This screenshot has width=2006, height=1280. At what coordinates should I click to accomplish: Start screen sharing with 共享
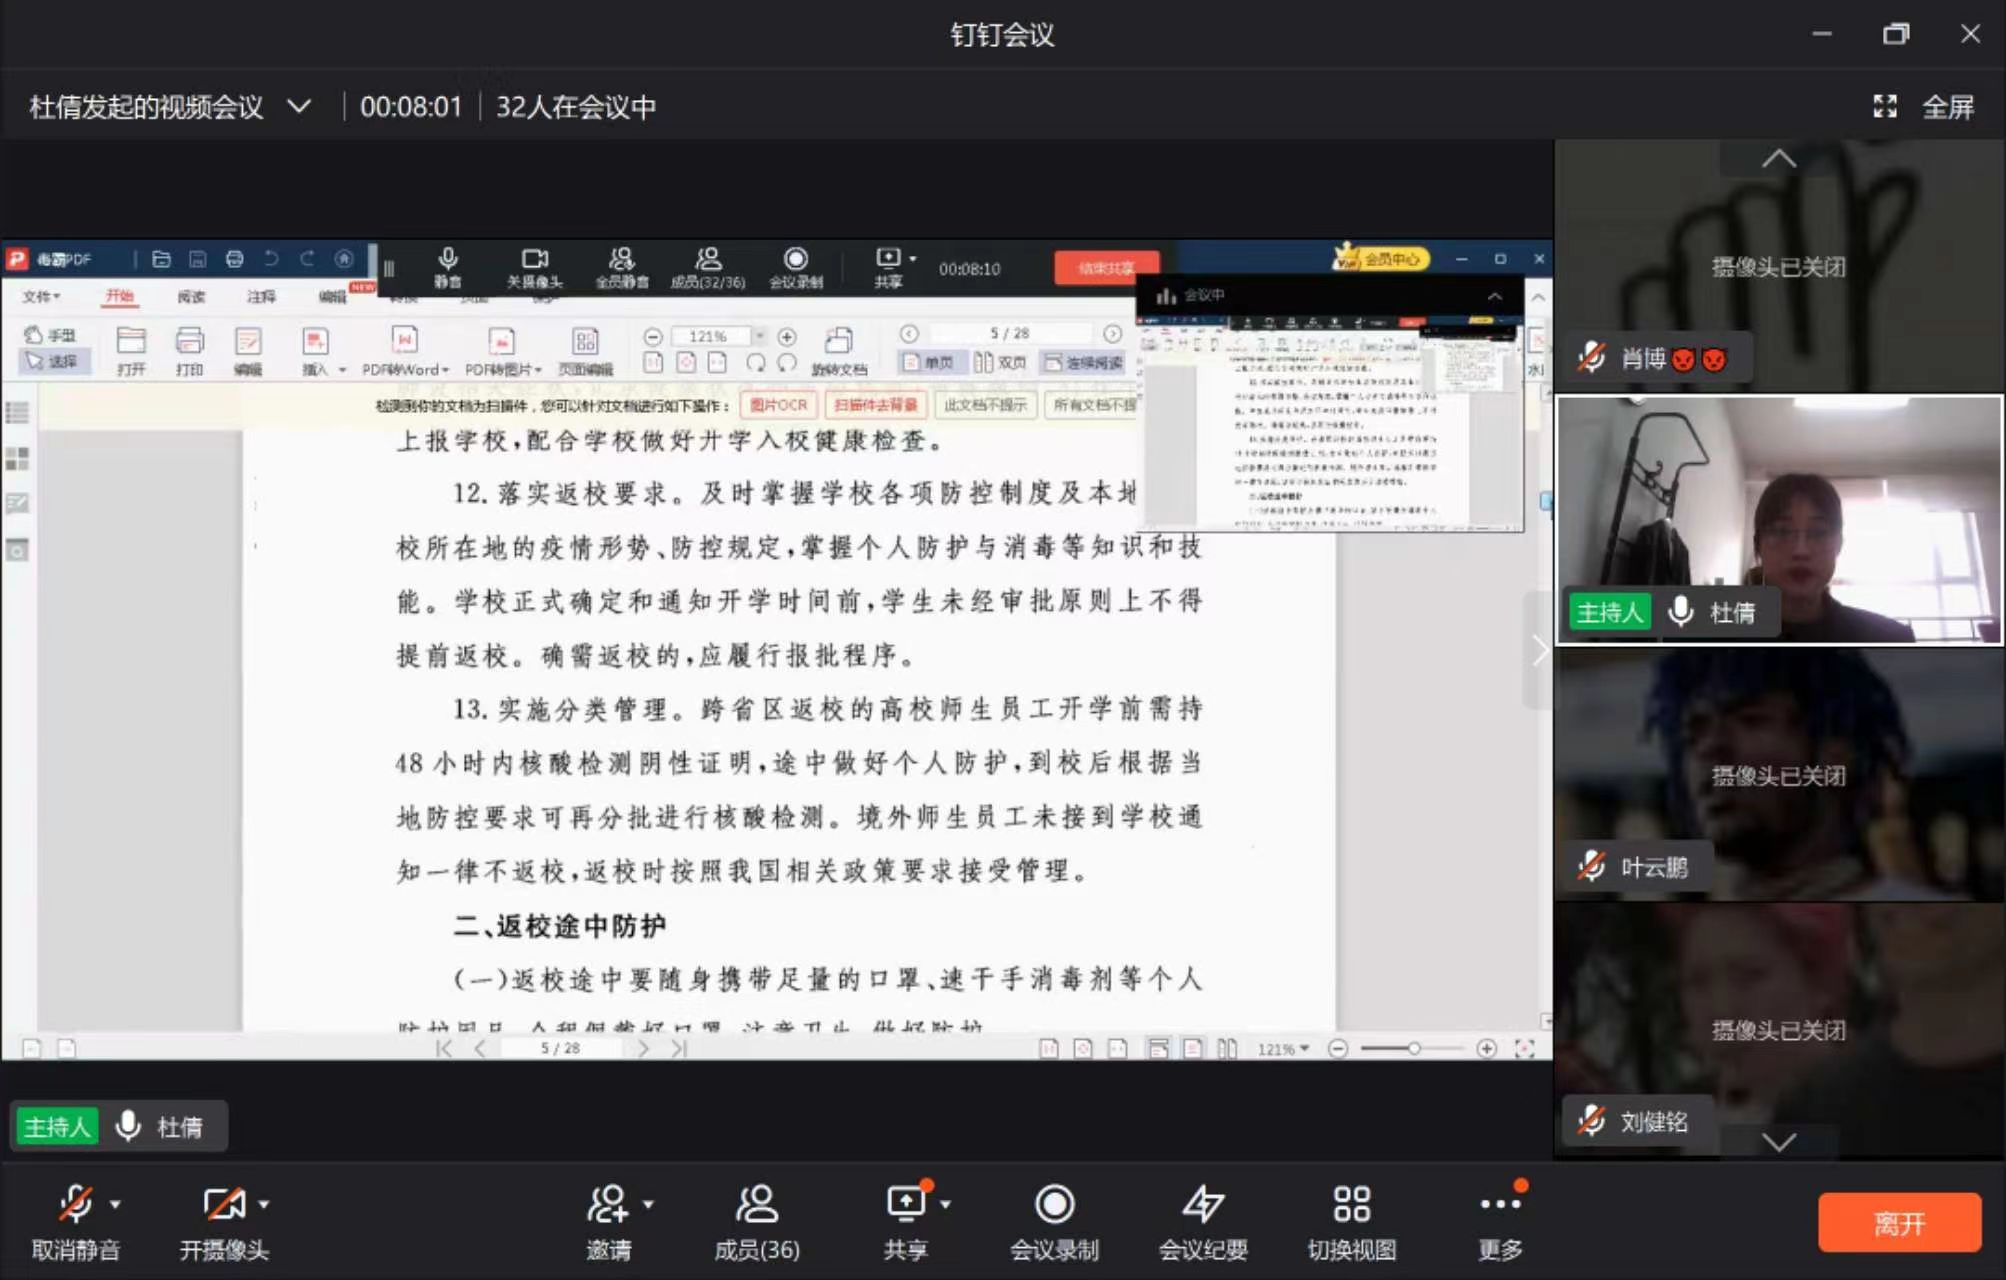[905, 1222]
